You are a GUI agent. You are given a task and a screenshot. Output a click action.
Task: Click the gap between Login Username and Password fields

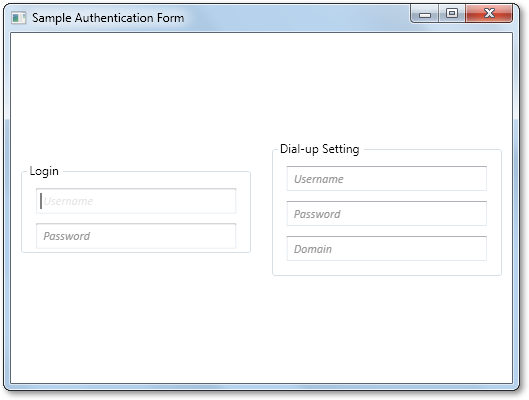click(x=136, y=219)
